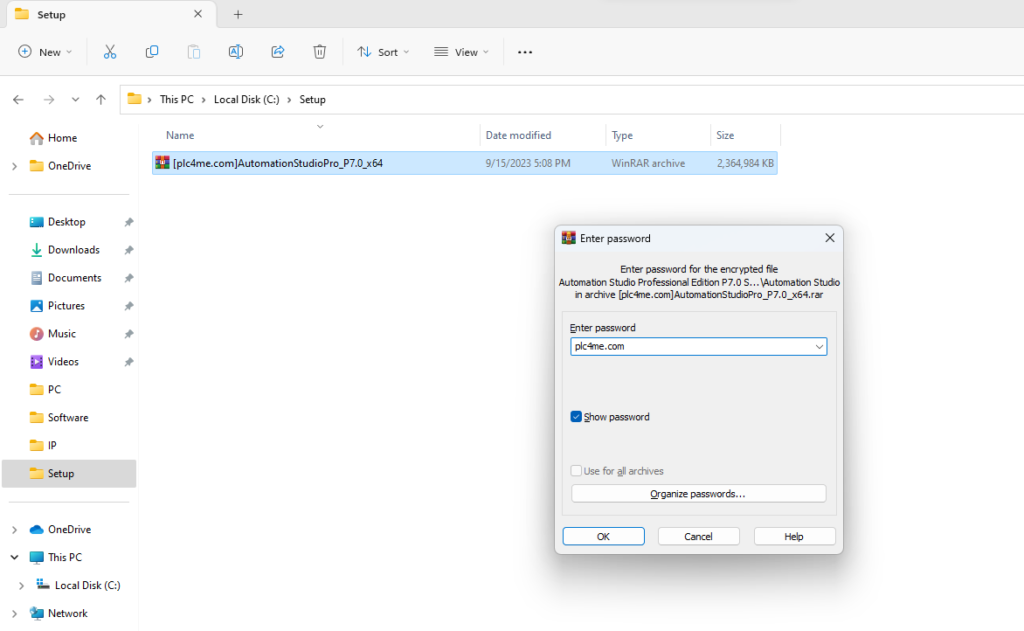Click the Rename icon in toolbar

tap(236, 52)
